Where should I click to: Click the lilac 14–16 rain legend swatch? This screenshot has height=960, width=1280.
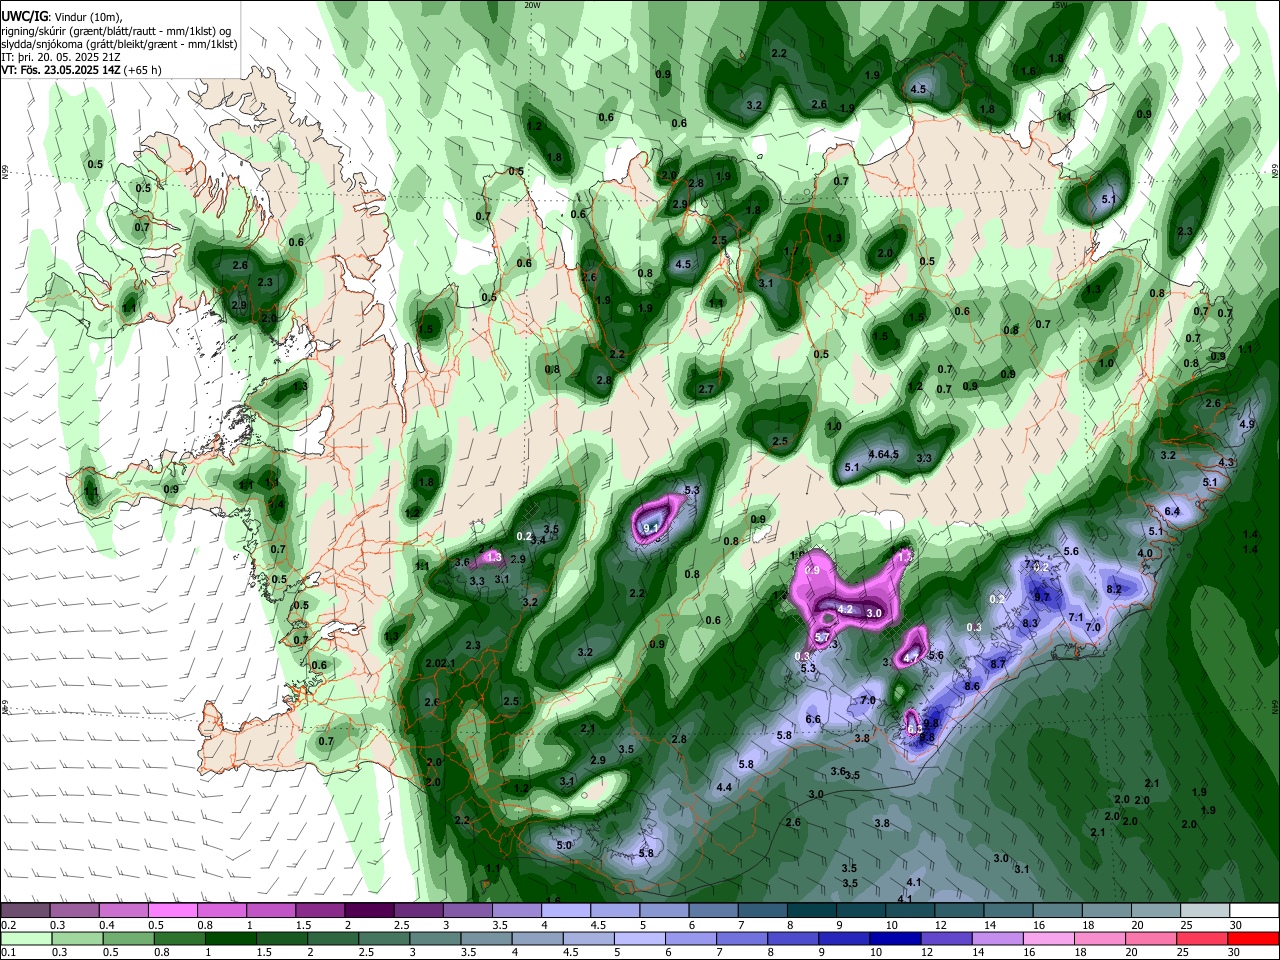point(997,938)
